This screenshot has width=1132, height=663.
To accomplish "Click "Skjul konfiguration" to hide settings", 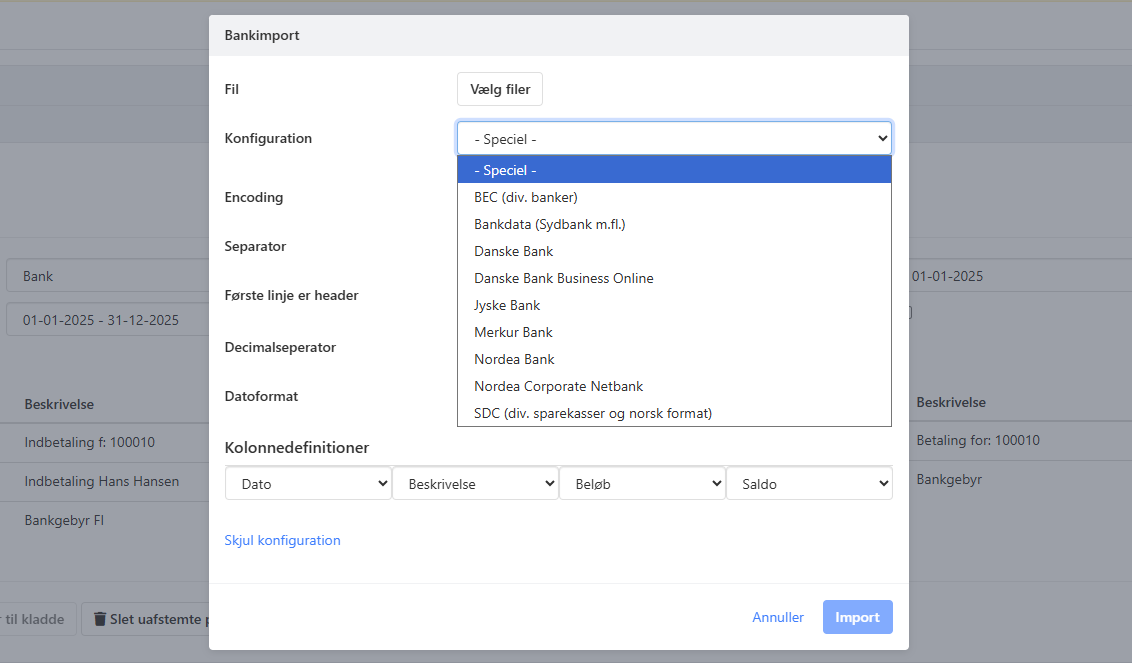I will point(283,540).
